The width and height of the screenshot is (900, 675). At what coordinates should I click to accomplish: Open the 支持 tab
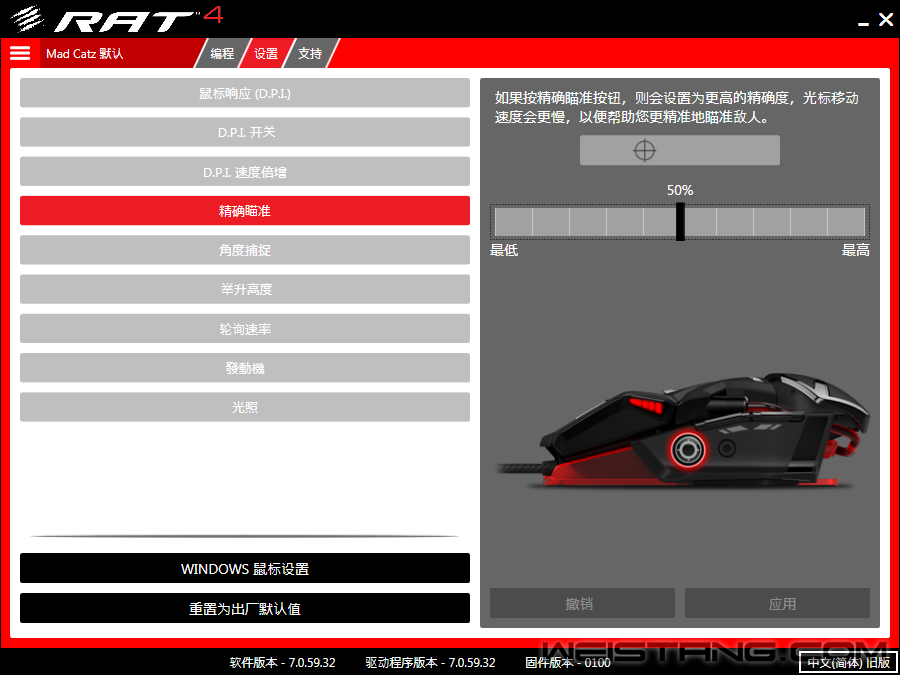click(x=310, y=53)
